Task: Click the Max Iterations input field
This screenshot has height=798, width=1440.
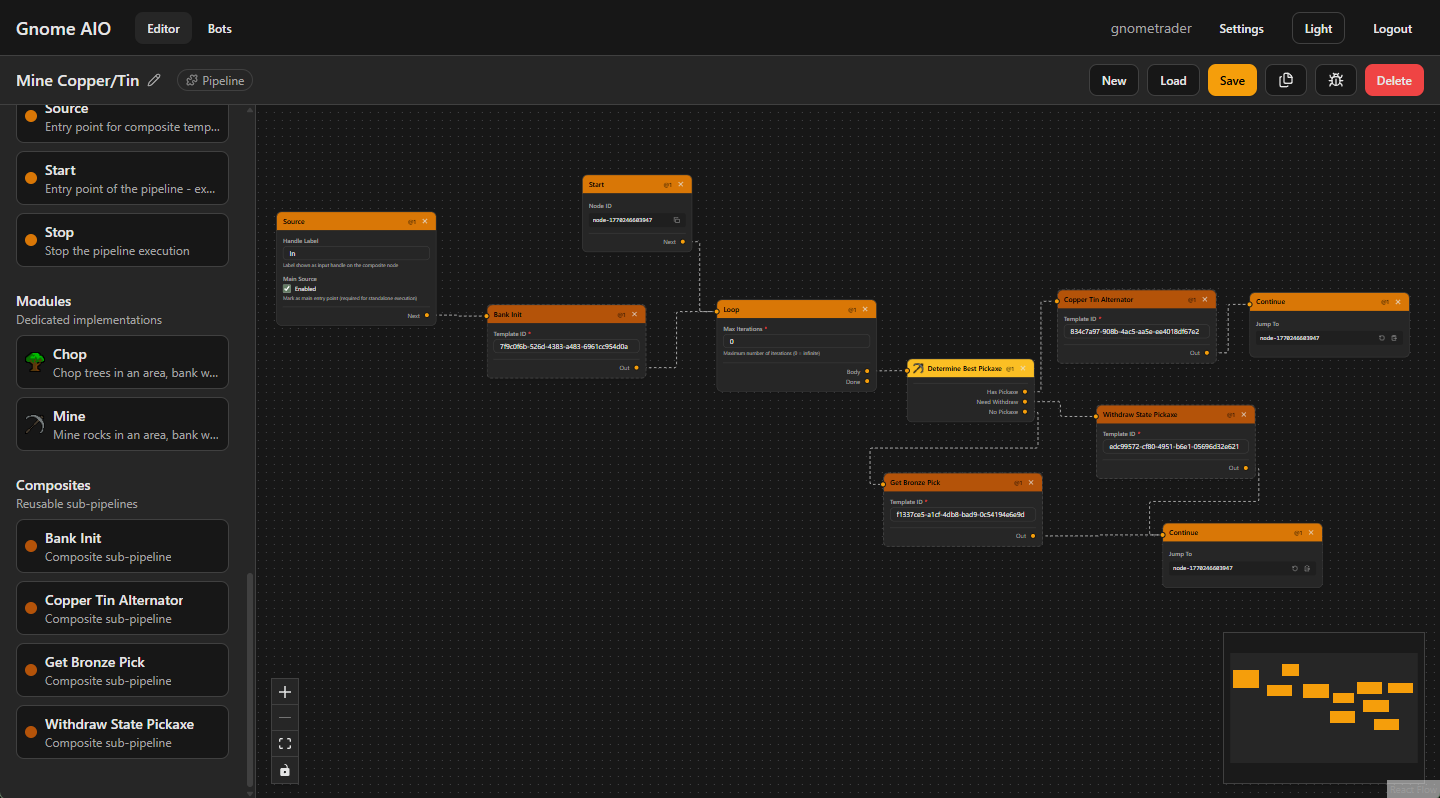Action: (x=797, y=341)
